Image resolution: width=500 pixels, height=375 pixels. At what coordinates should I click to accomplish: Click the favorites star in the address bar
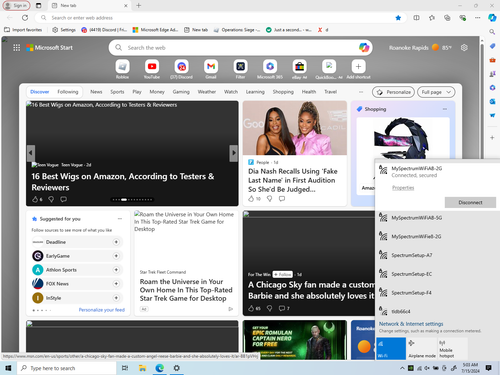tap(398, 18)
